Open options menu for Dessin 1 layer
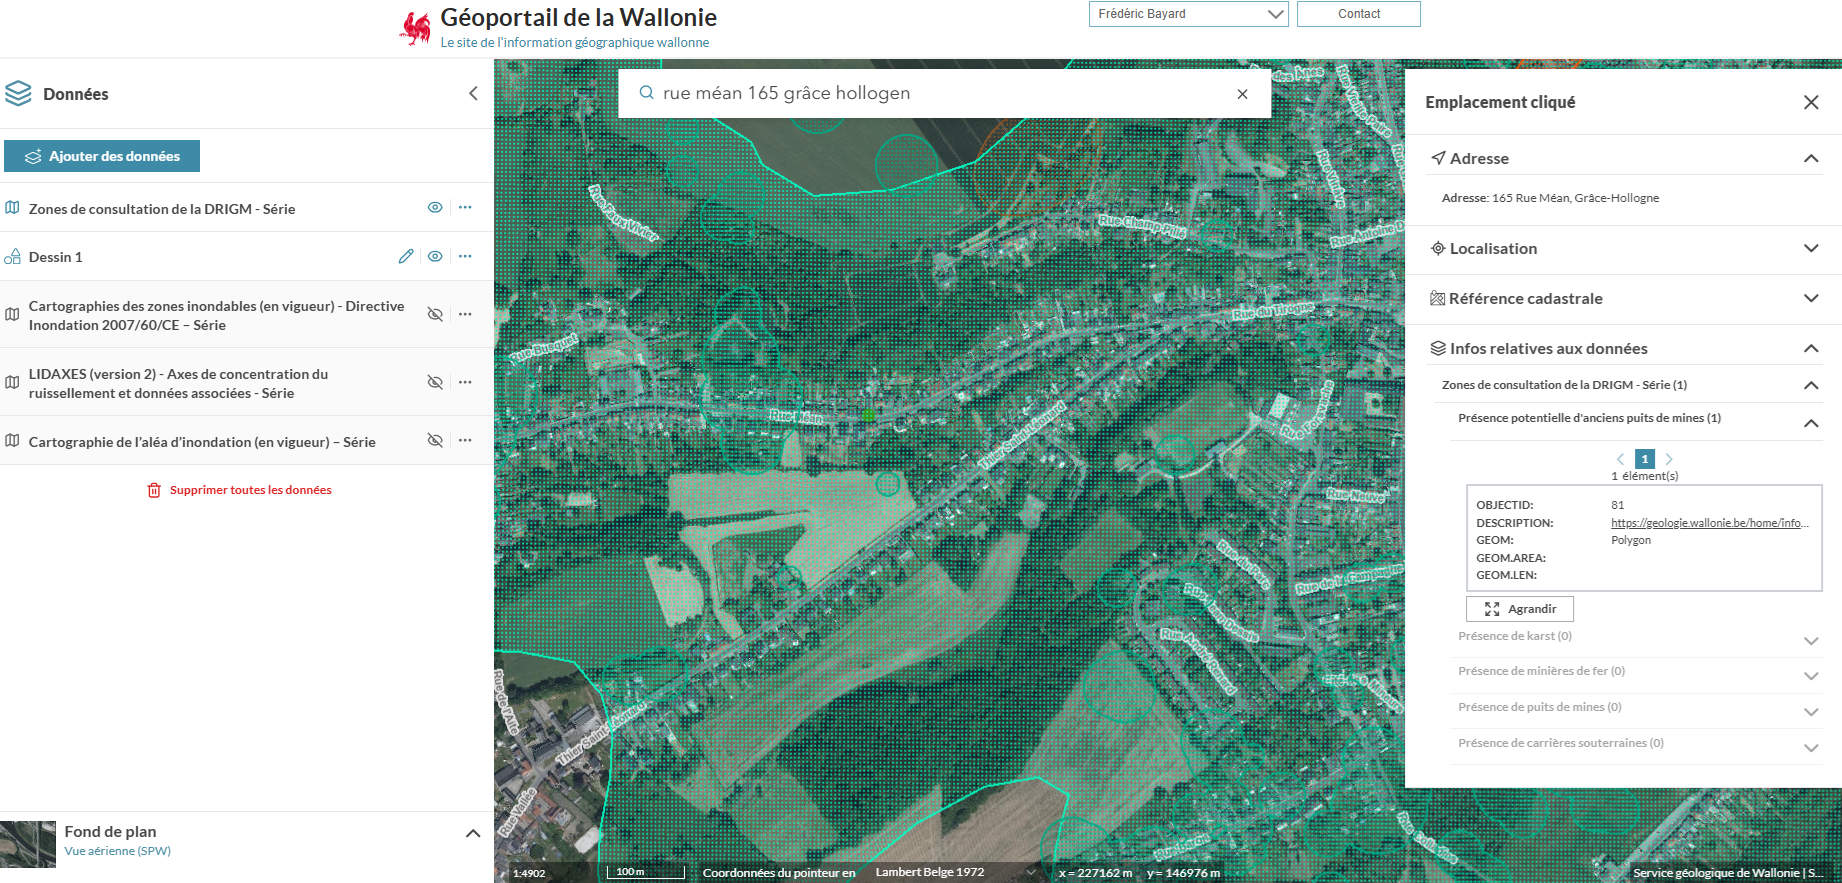1842x883 pixels. (x=465, y=256)
